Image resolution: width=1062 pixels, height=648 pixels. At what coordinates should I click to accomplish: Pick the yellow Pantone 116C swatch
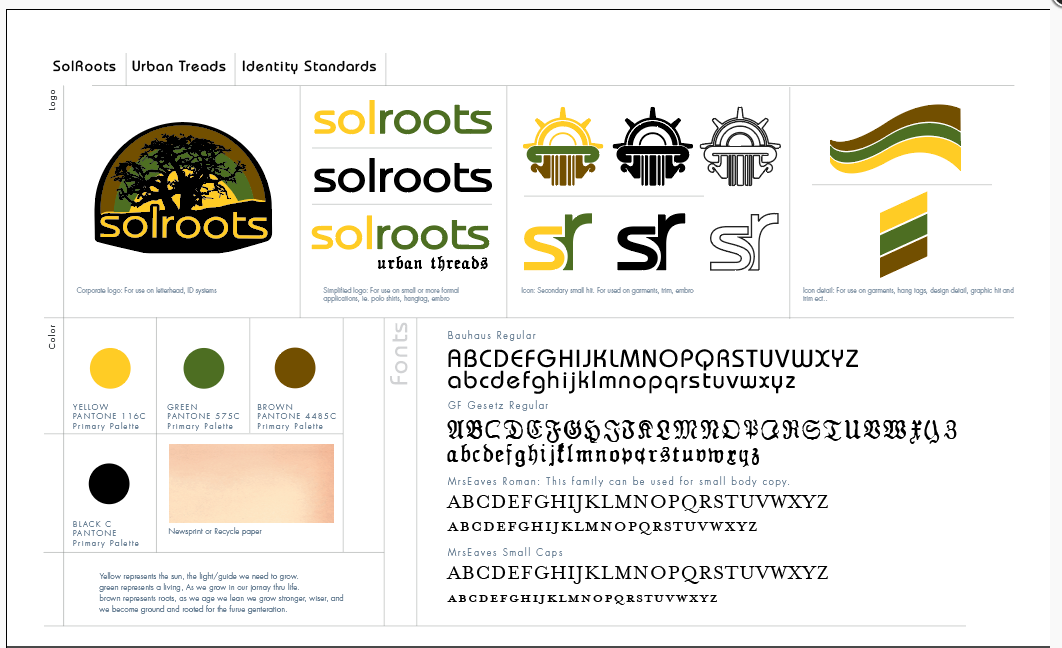click(110, 368)
